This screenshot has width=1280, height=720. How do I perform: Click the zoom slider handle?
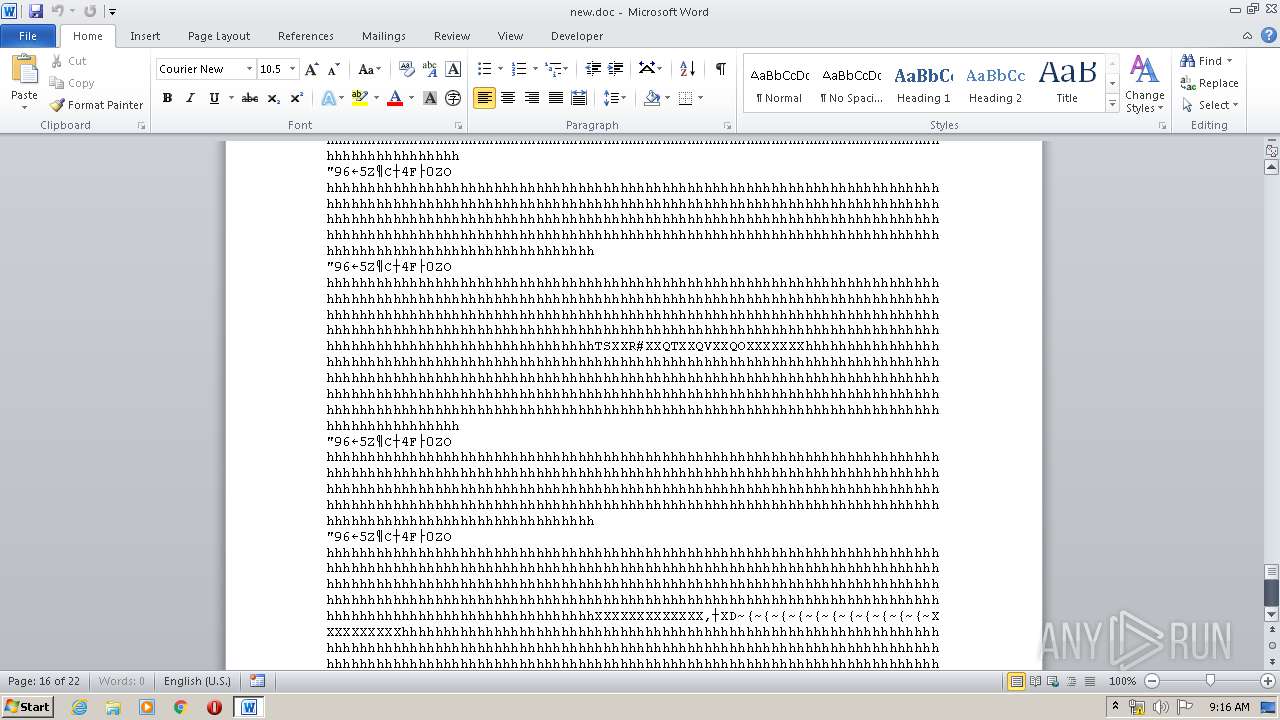point(1210,681)
